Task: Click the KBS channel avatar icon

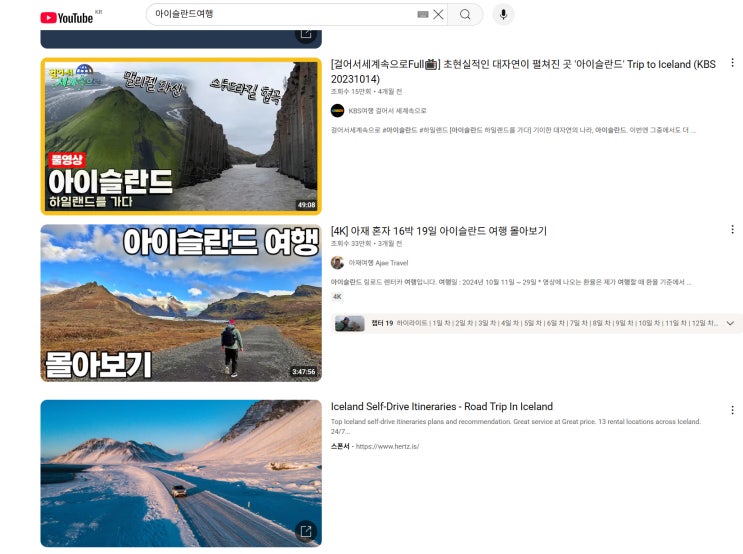Action: tap(337, 111)
